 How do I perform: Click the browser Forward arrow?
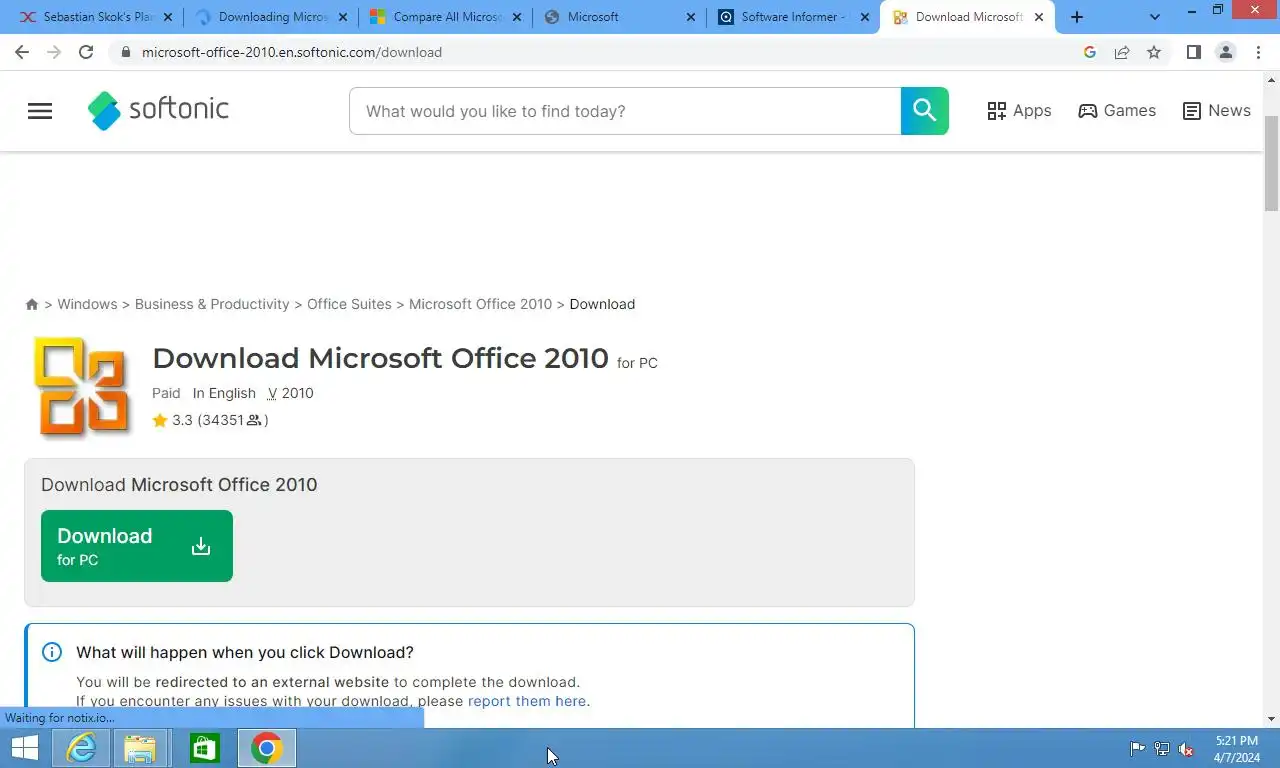[x=54, y=52]
